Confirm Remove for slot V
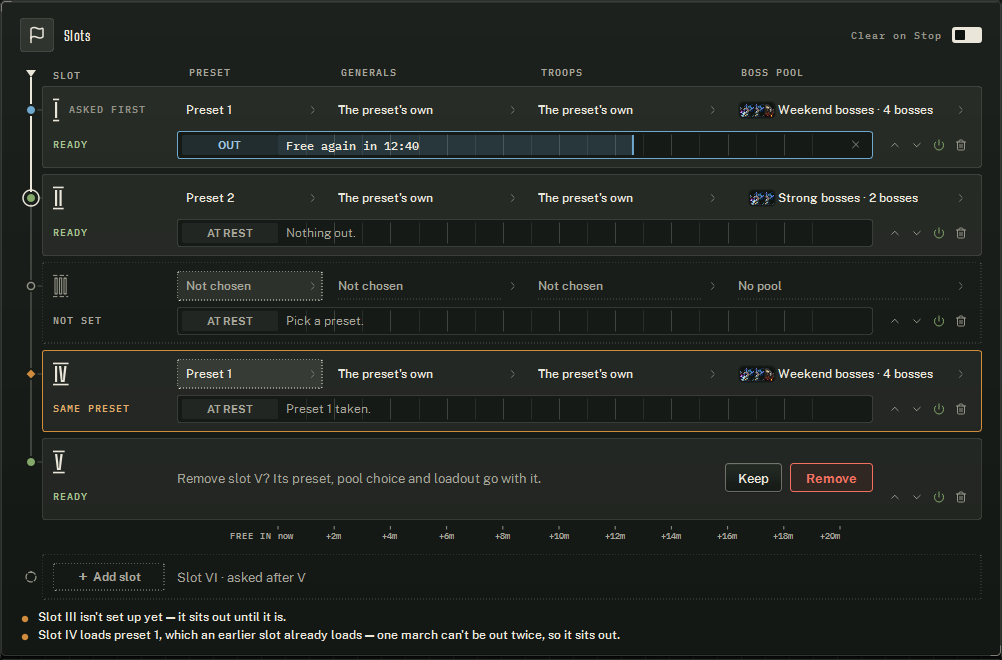Image resolution: width=1002 pixels, height=660 pixels. (x=831, y=478)
